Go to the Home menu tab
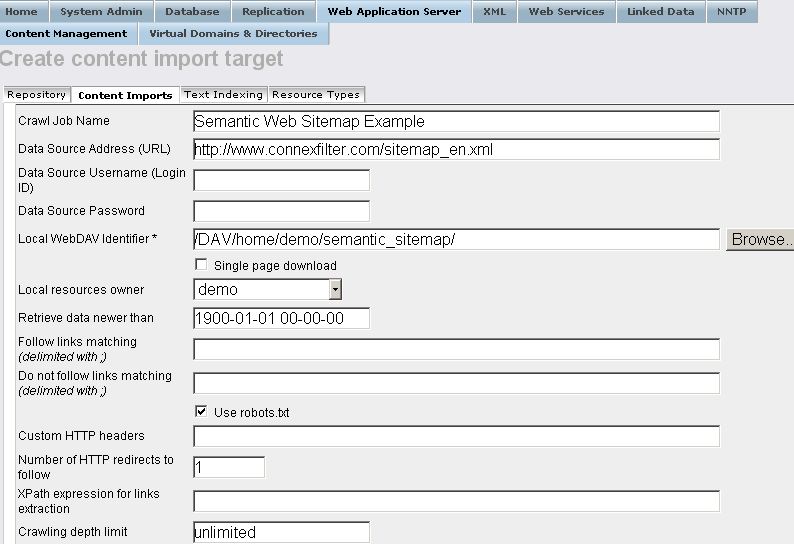794x544 pixels. (22, 12)
